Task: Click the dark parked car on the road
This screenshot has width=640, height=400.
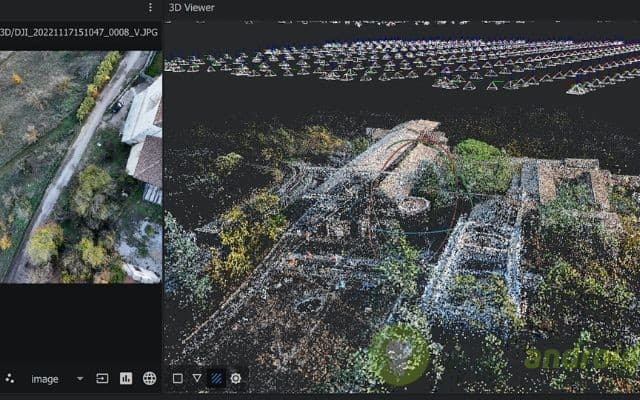Action: click(117, 105)
